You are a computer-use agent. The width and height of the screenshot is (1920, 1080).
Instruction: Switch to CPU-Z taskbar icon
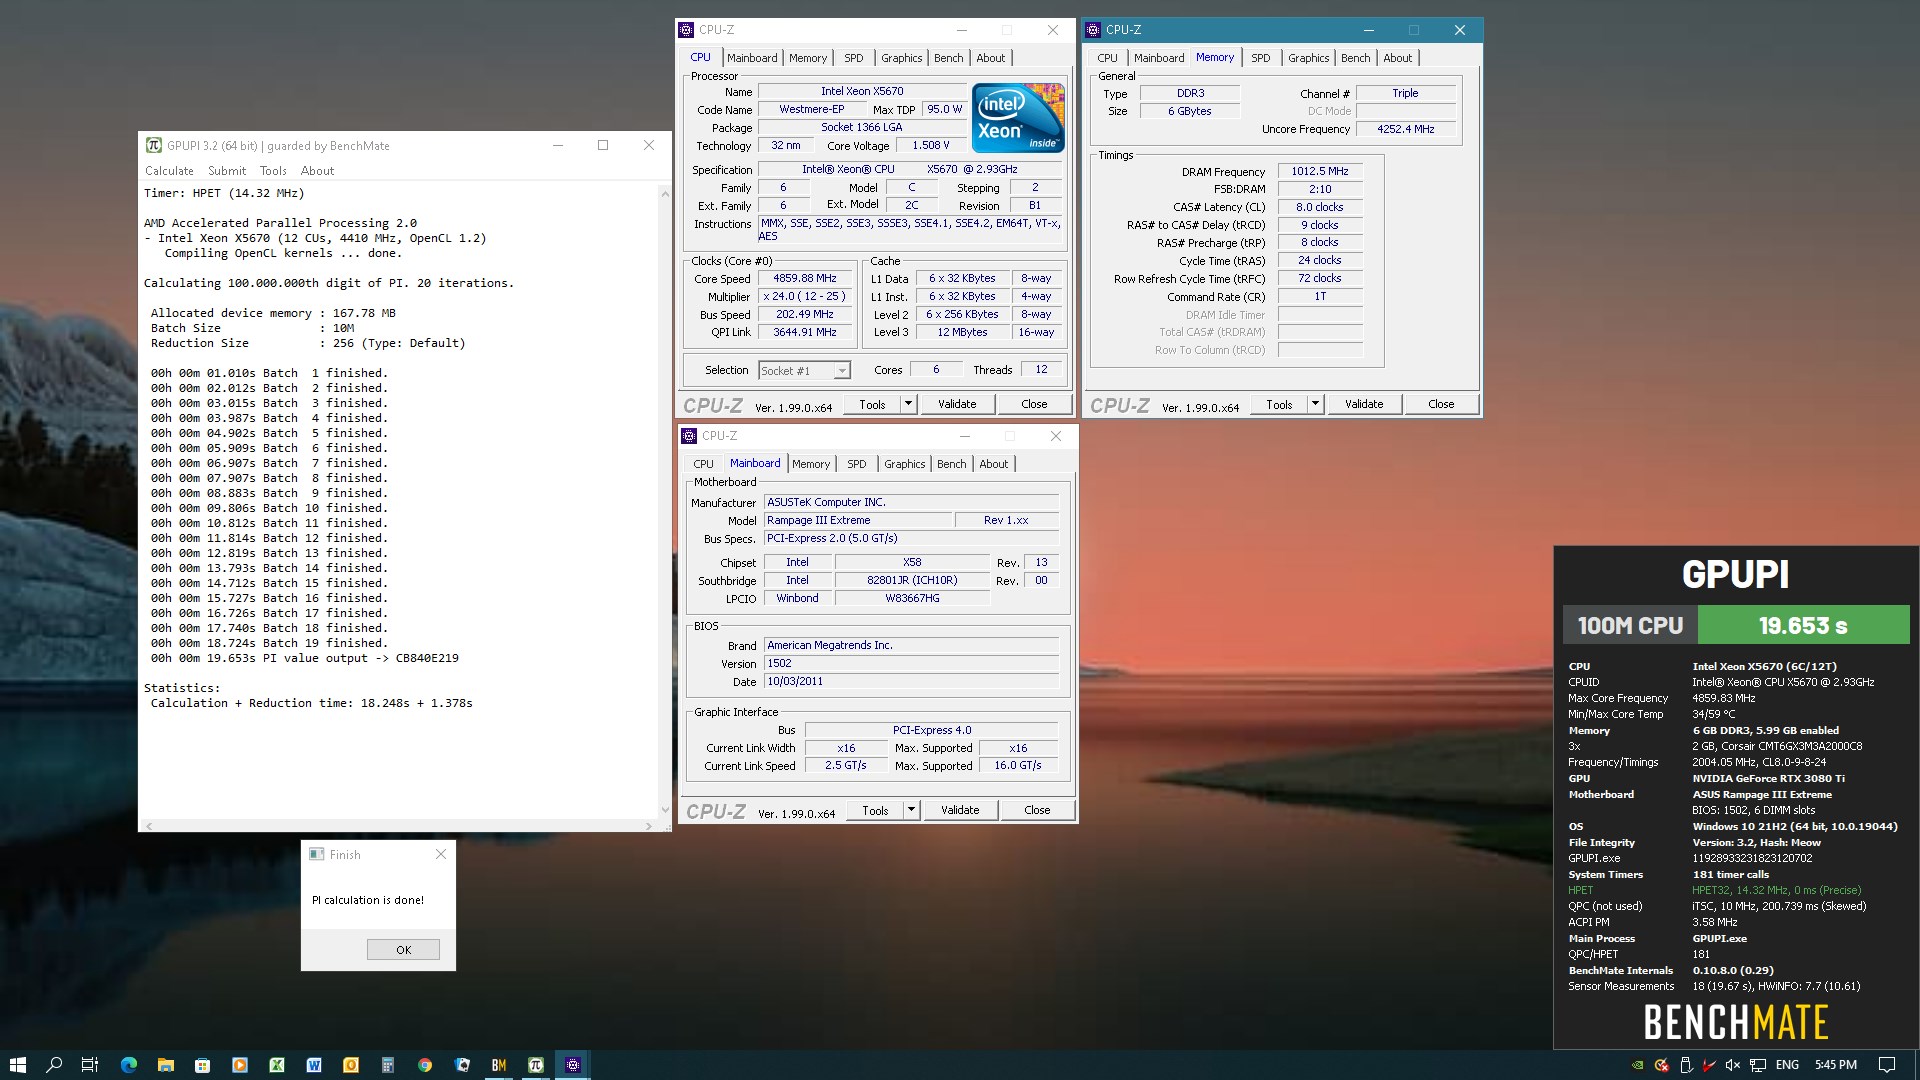tap(573, 1065)
